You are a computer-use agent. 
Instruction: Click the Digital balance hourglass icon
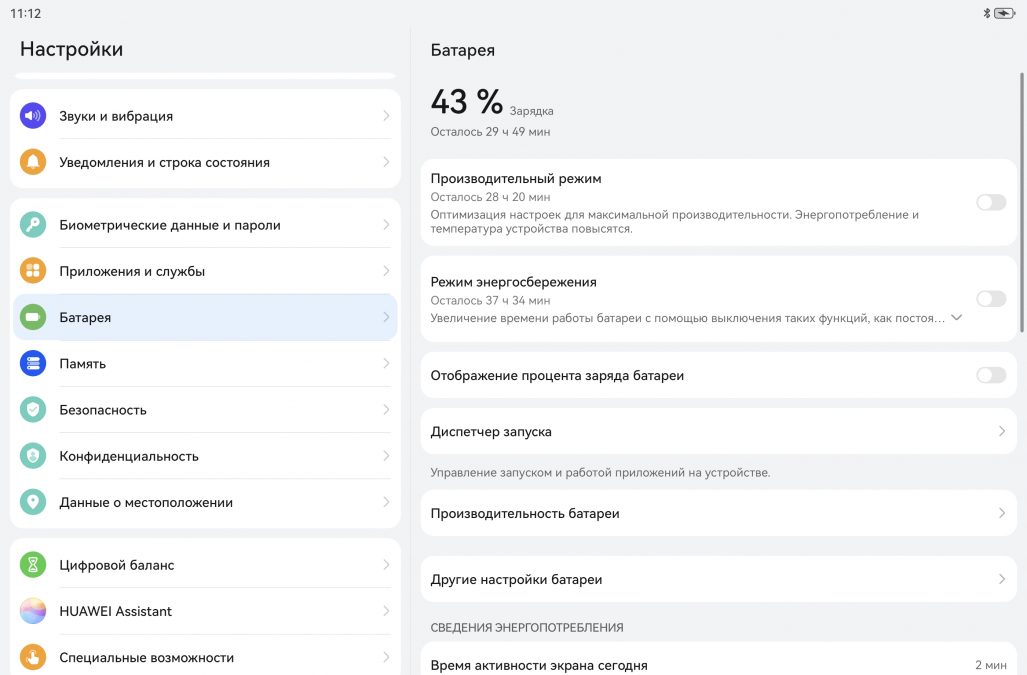[33, 565]
